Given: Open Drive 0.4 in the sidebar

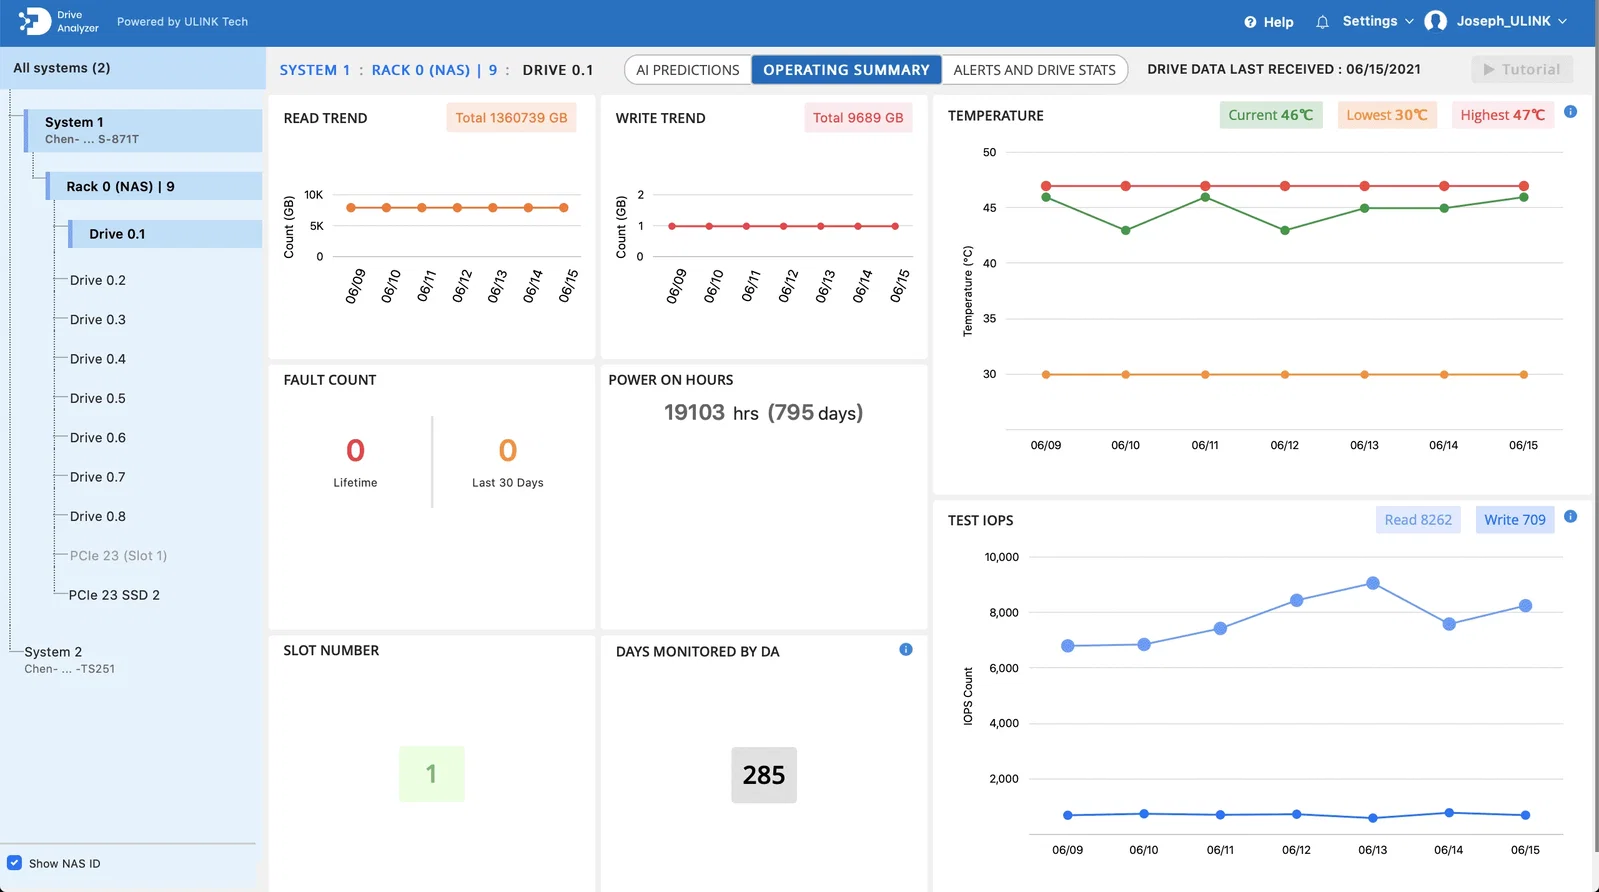Looking at the screenshot, I should click(98, 359).
